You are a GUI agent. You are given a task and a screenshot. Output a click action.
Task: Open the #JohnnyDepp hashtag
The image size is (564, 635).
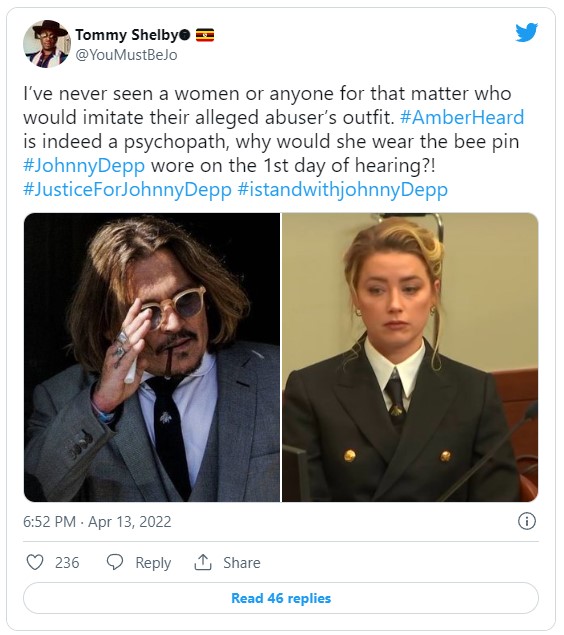84,166
